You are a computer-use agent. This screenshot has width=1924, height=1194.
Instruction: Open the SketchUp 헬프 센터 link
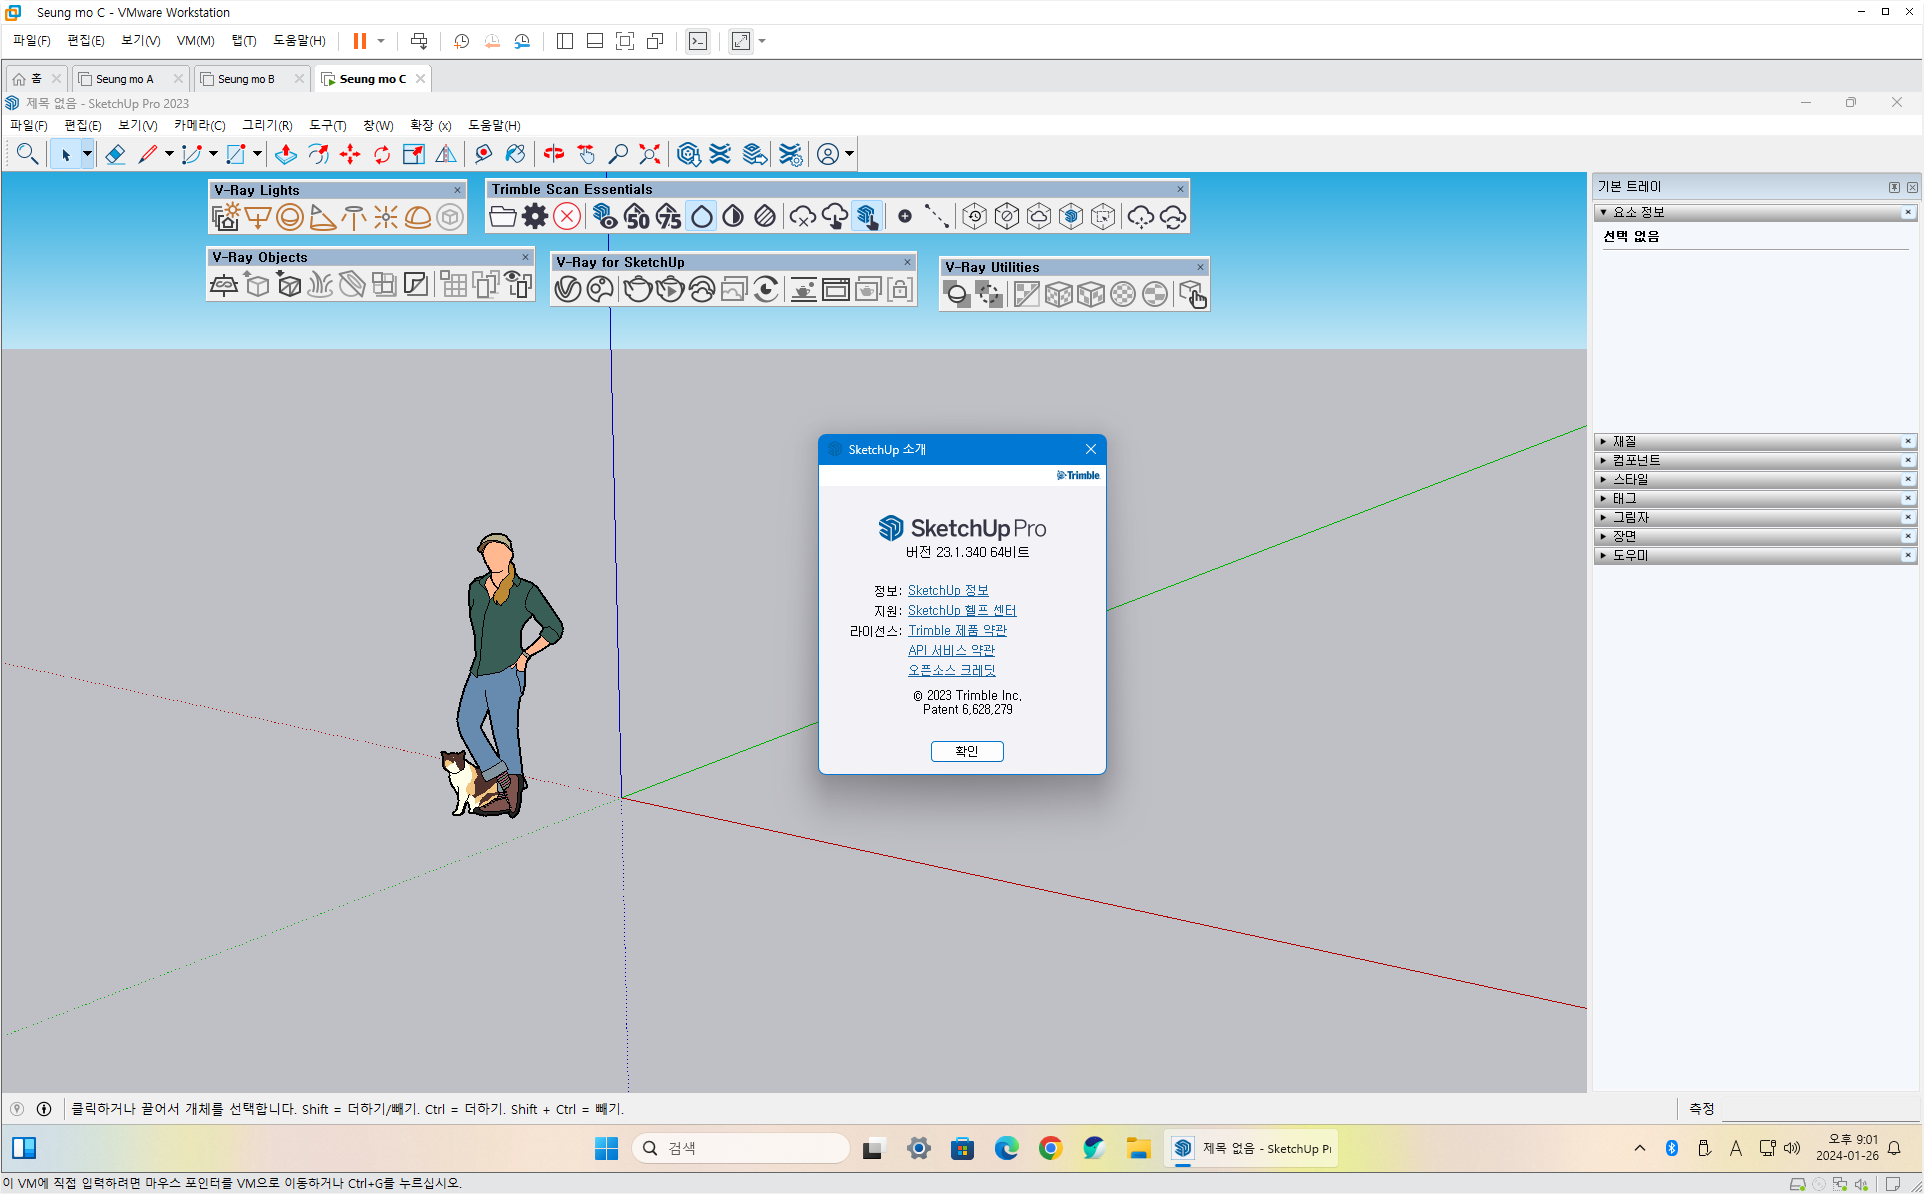[961, 610]
